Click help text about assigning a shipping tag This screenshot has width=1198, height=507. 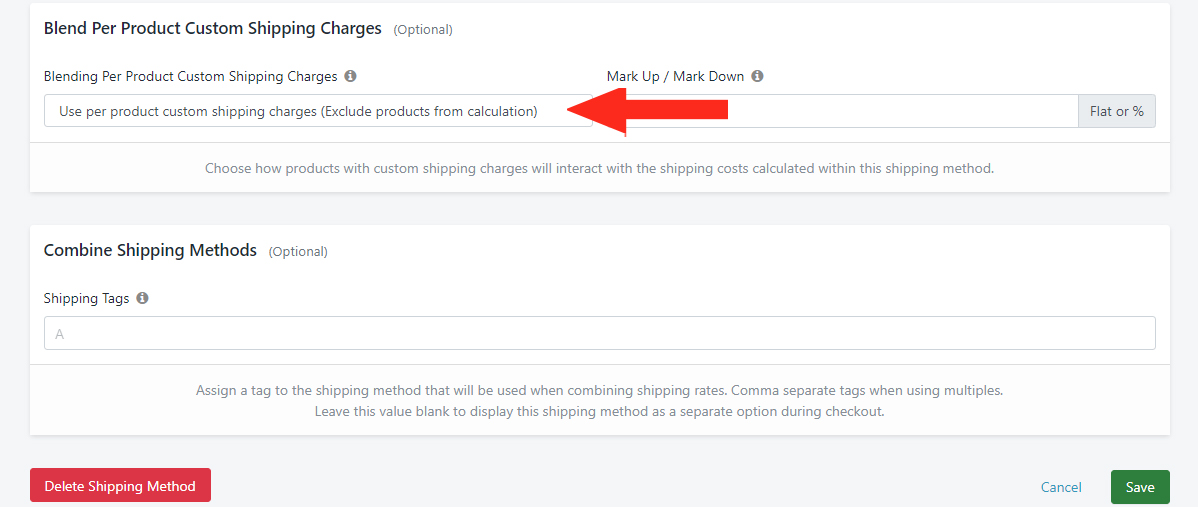(600, 401)
